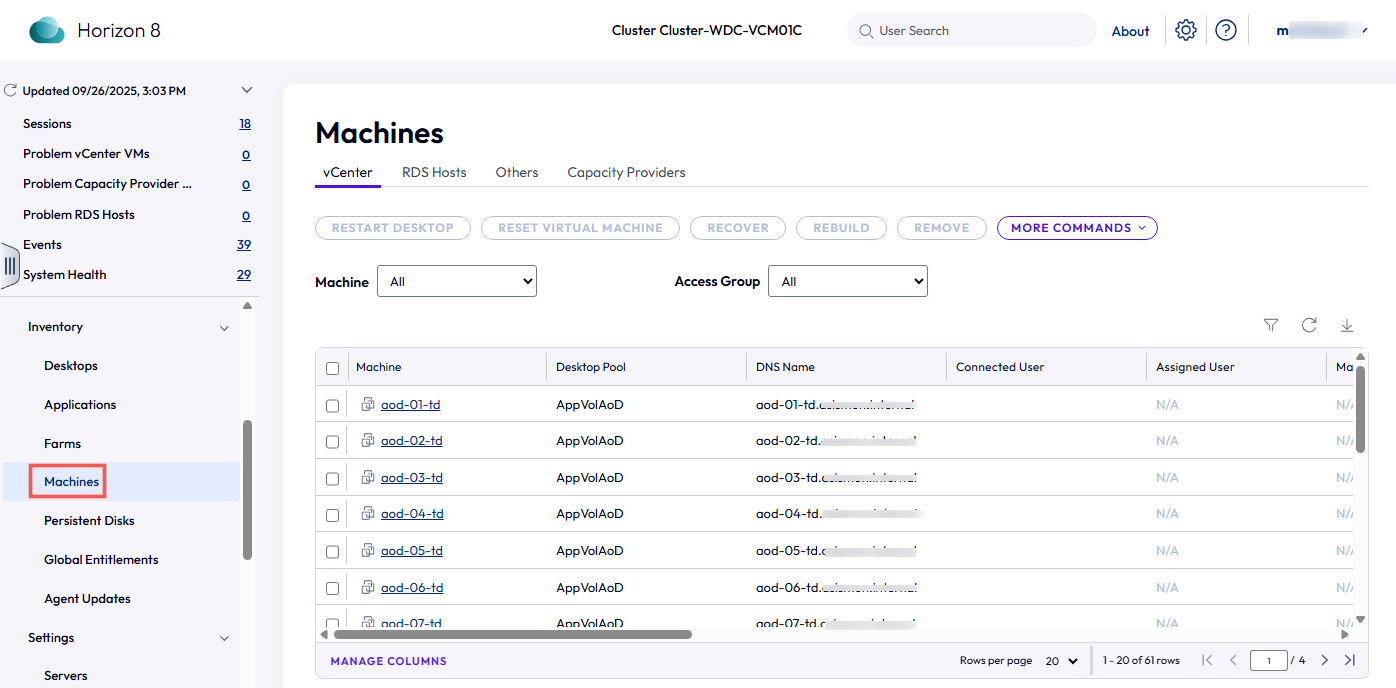
Task: Open the Machine filter dropdown
Action: point(457,282)
